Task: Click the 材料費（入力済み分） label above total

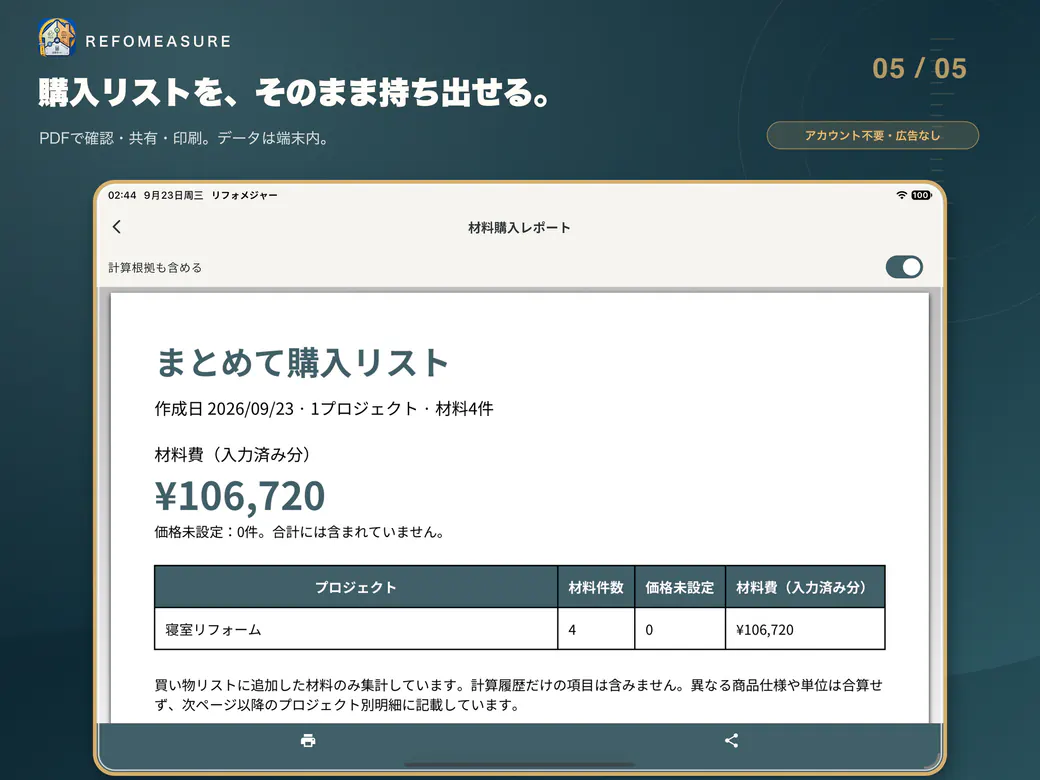Action: click(x=232, y=454)
